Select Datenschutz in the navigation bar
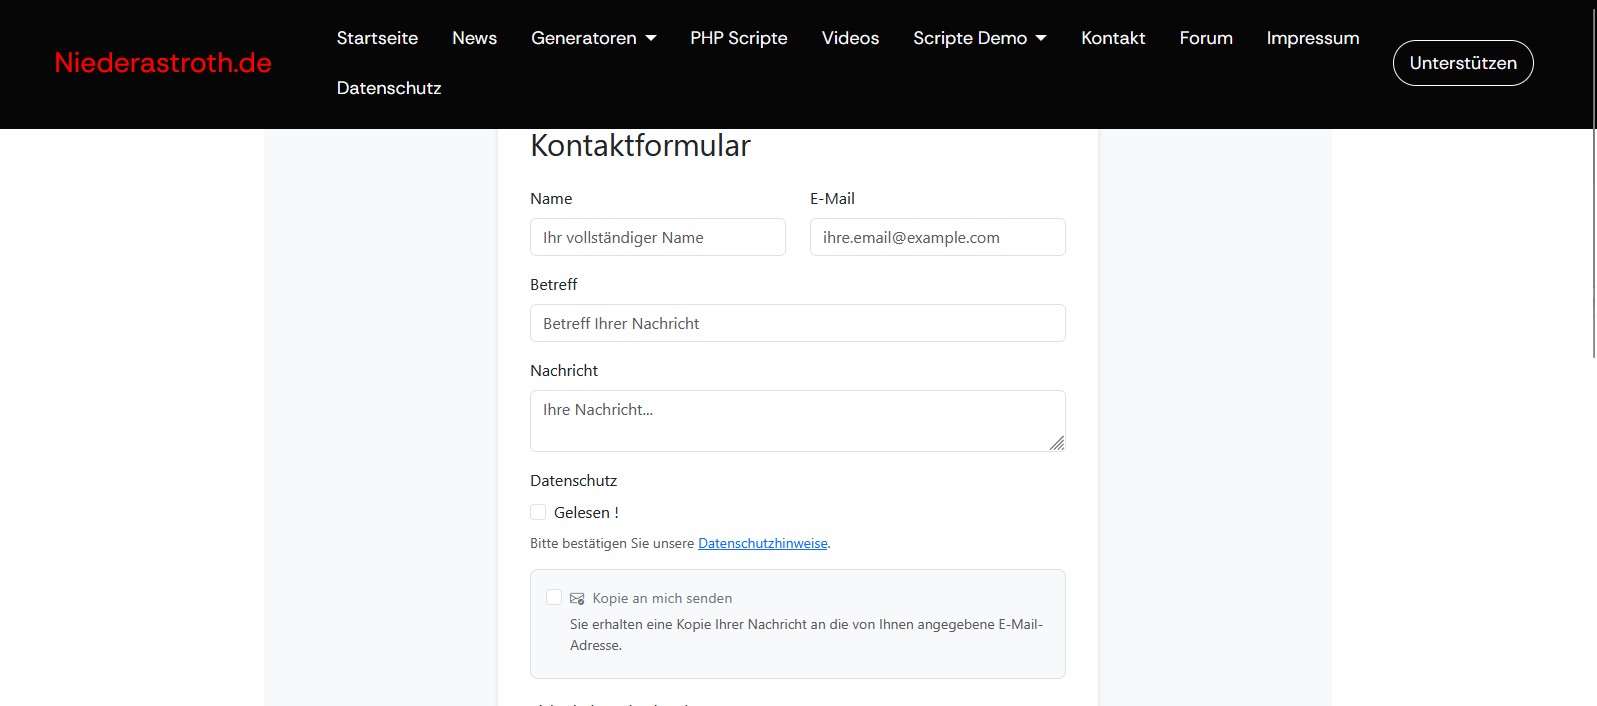Screen dimensions: 1597x706 point(389,88)
